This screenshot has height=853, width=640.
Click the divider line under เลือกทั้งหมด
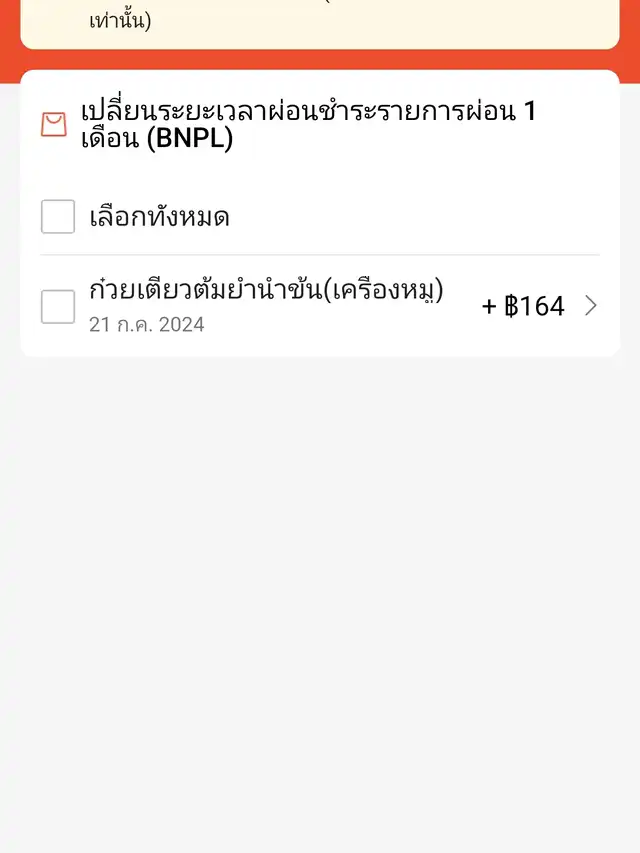(x=320, y=255)
